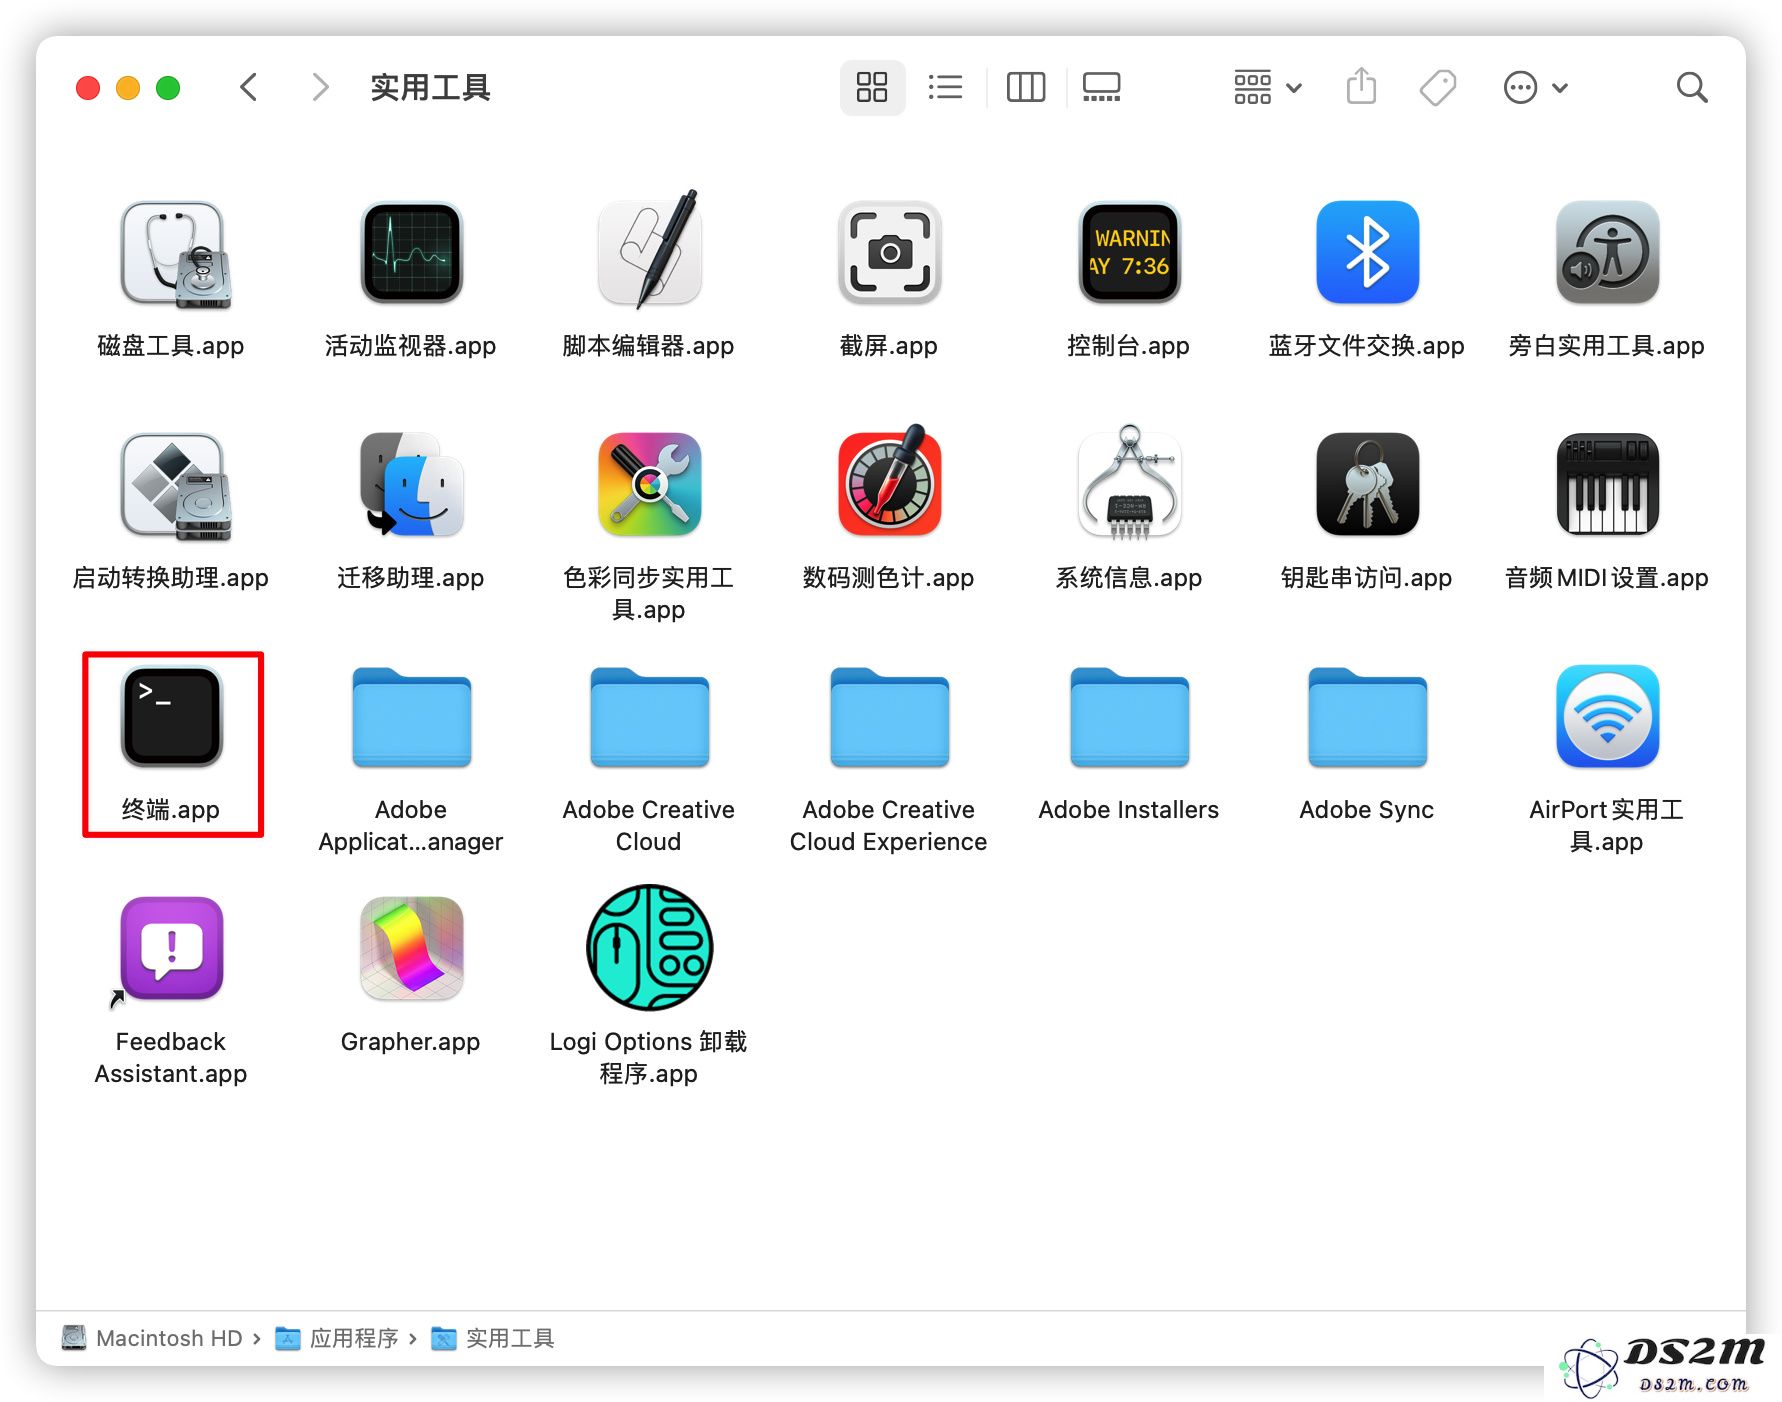1782x1402 pixels.
Task: Click the 钥匙串访问.app name label
Action: pos(1367,578)
